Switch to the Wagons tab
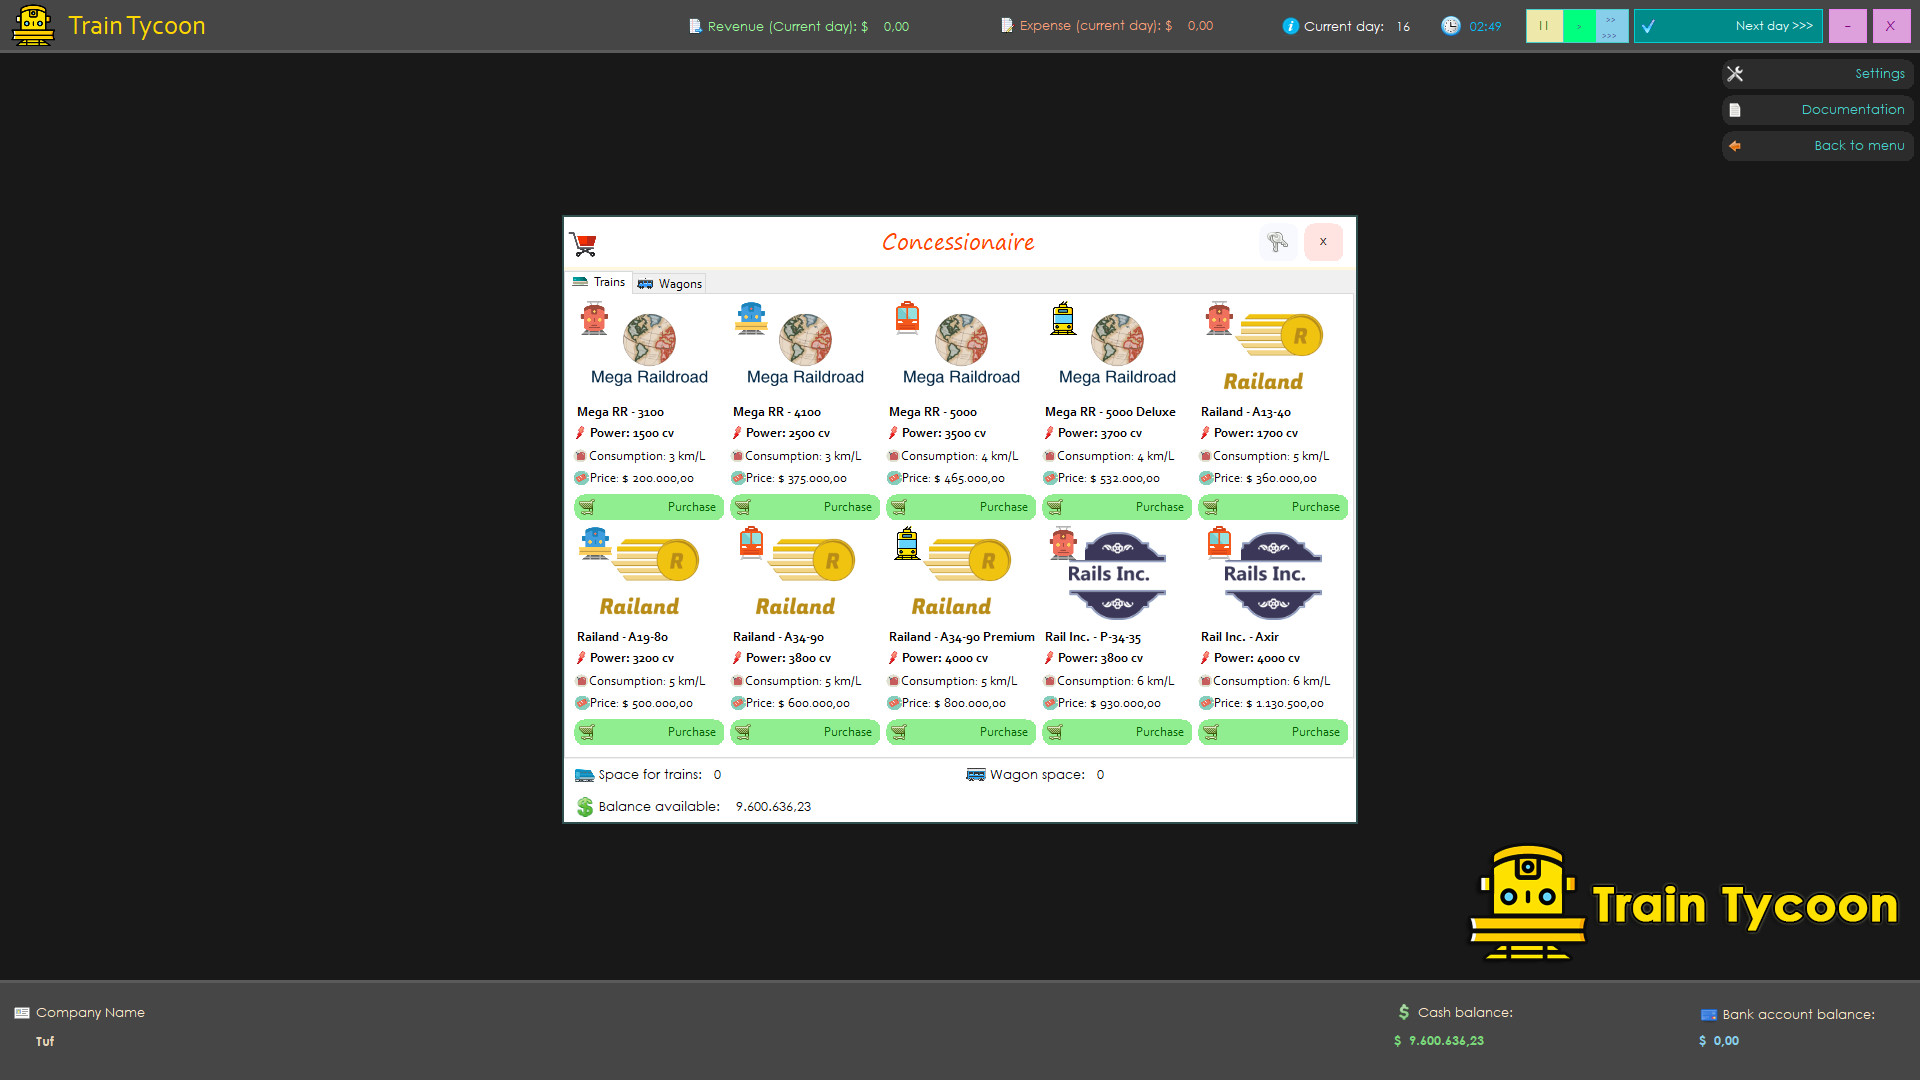Screen dimensions: 1920x1080 click(x=670, y=283)
